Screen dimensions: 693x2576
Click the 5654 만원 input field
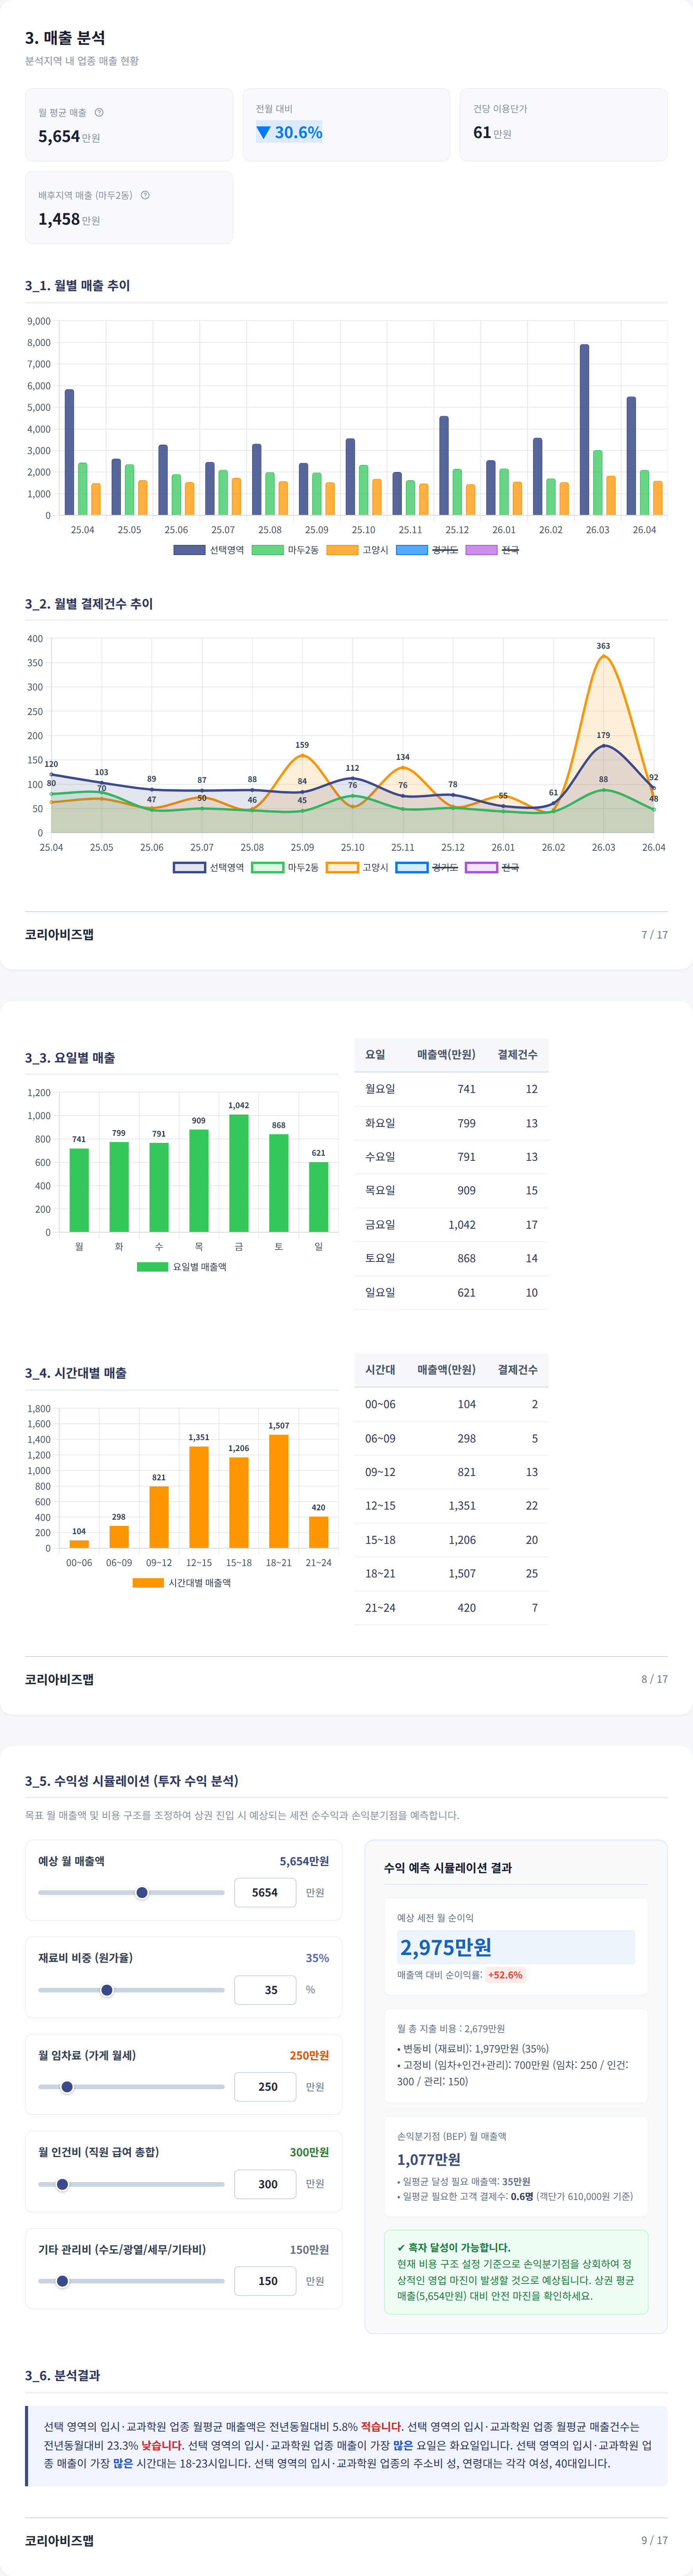[x=265, y=1892]
